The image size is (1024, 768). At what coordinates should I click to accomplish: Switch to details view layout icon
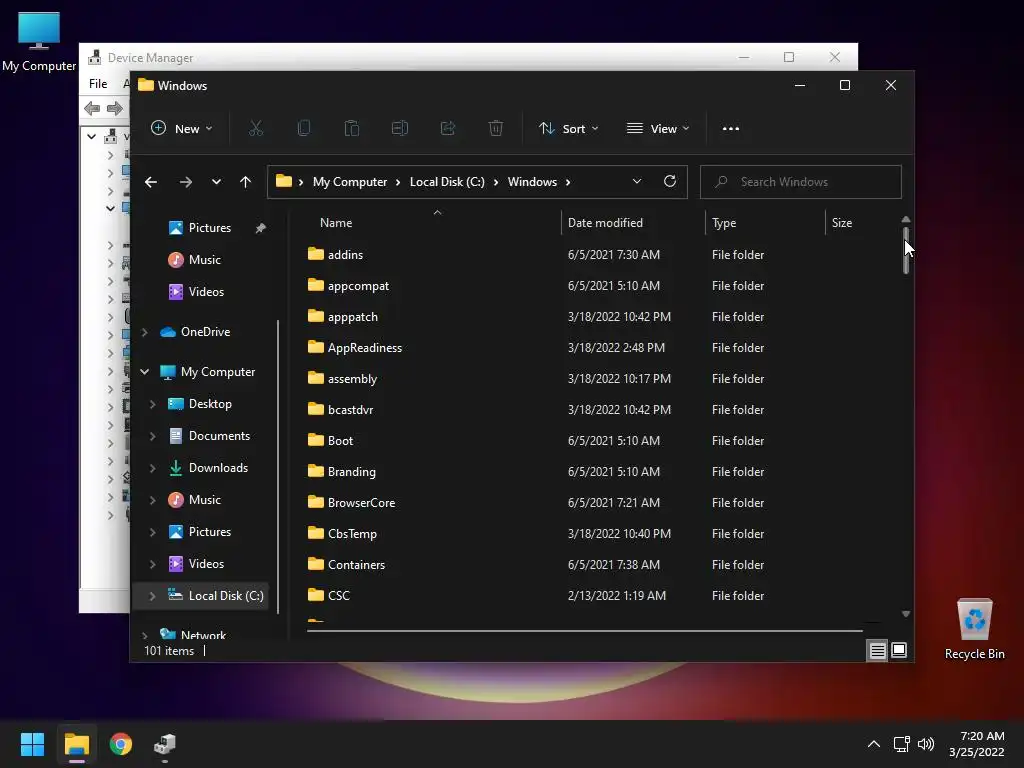[877, 650]
